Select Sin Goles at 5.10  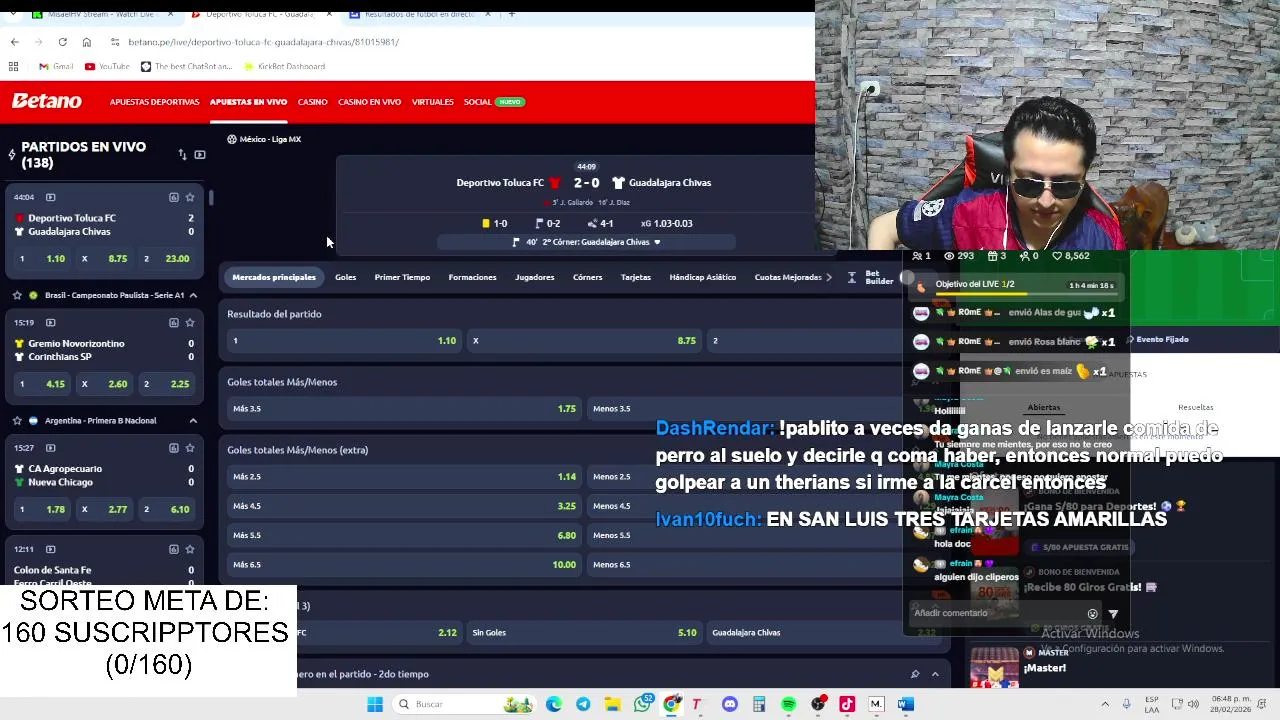pos(583,632)
